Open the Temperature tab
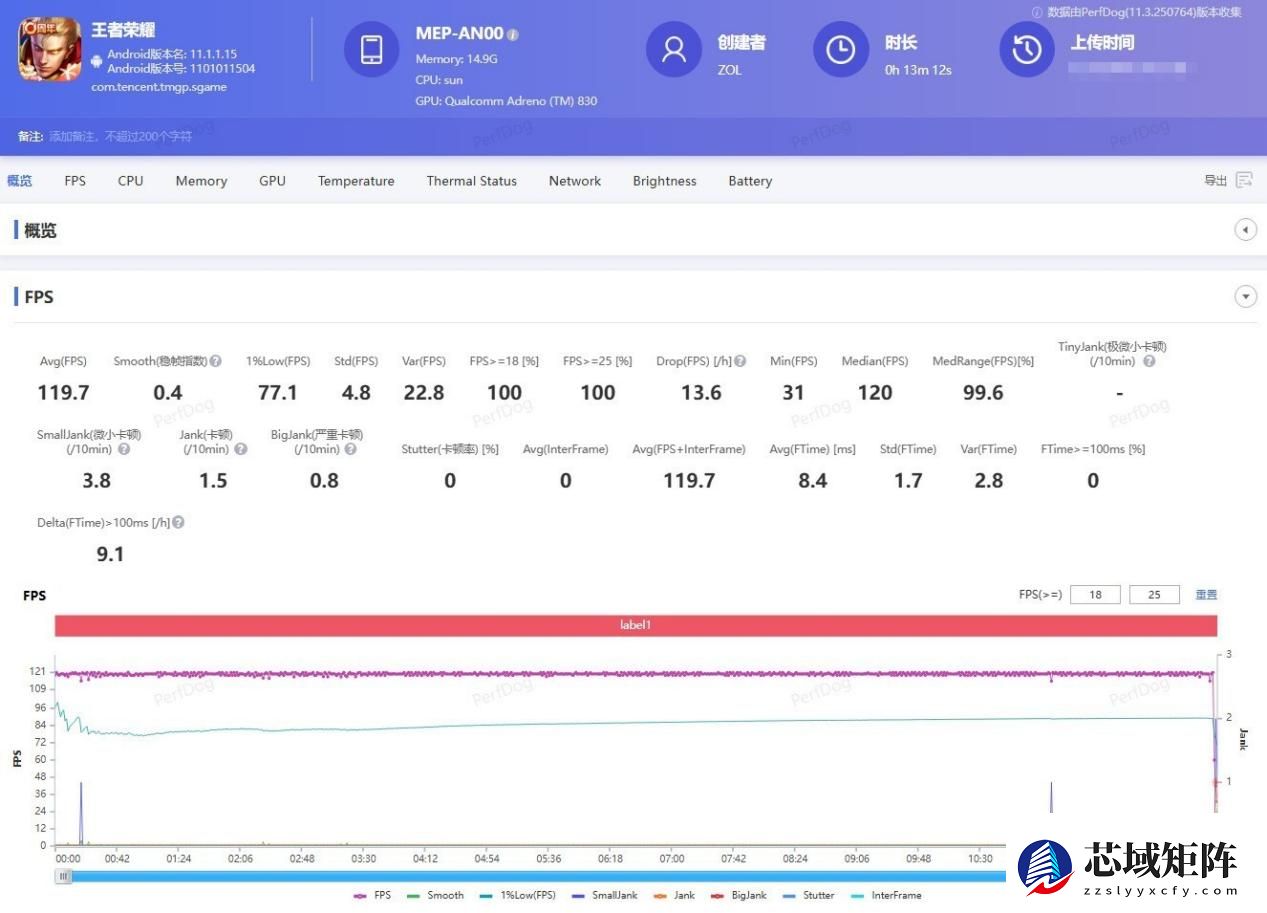This screenshot has height=913, width=1267. [x=356, y=181]
